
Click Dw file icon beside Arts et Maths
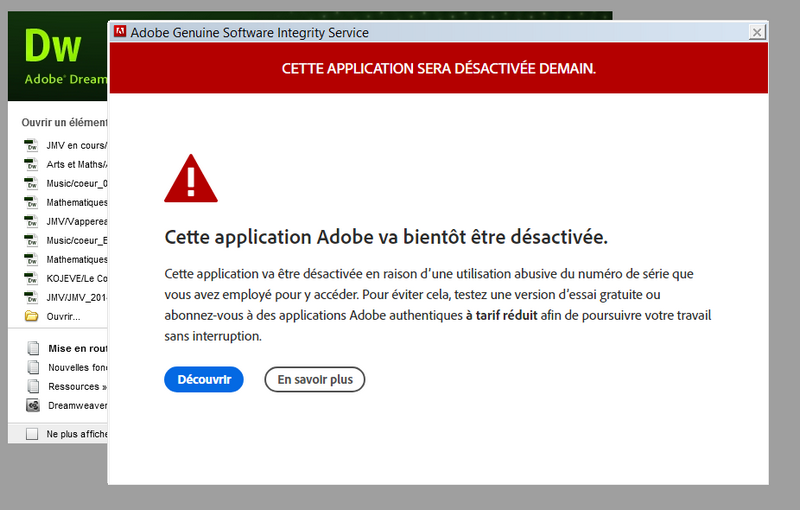(x=31, y=164)
